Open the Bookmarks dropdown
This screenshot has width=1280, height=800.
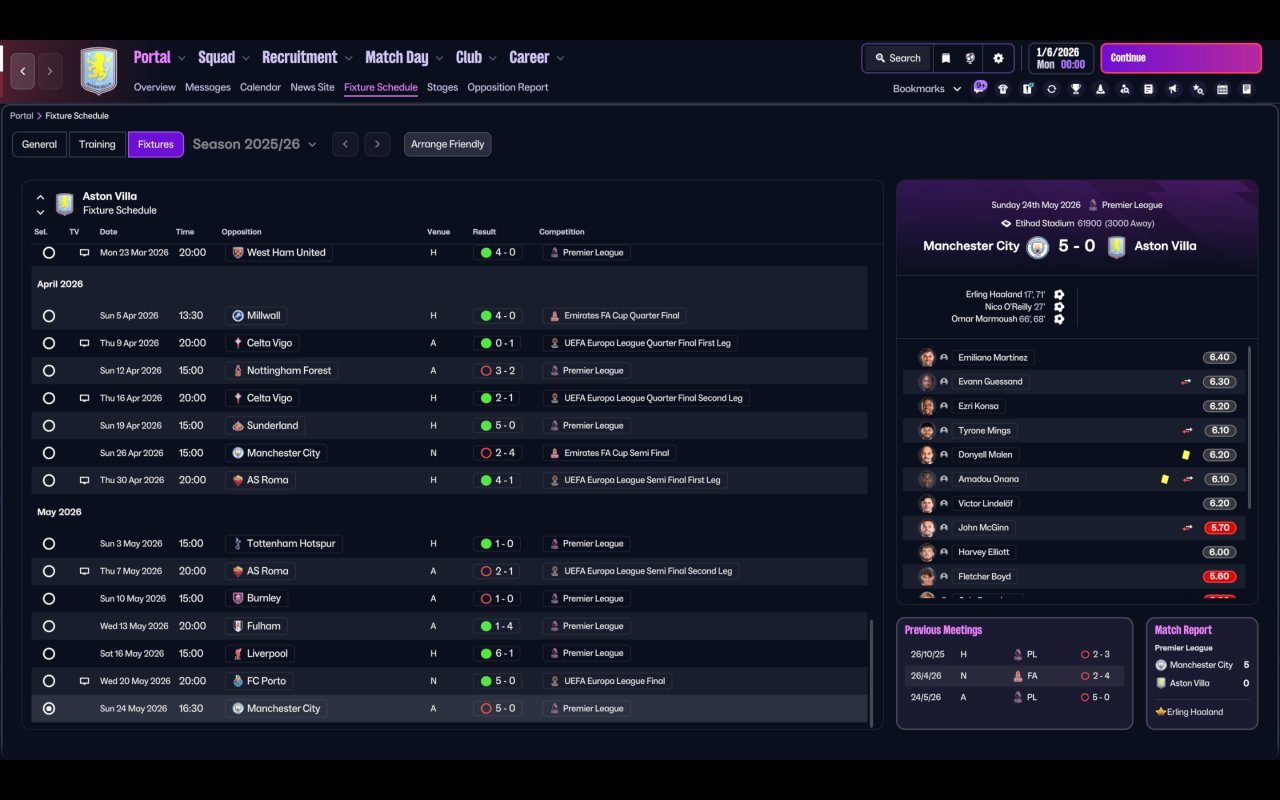pyautogui.click(x=927, y=89)
